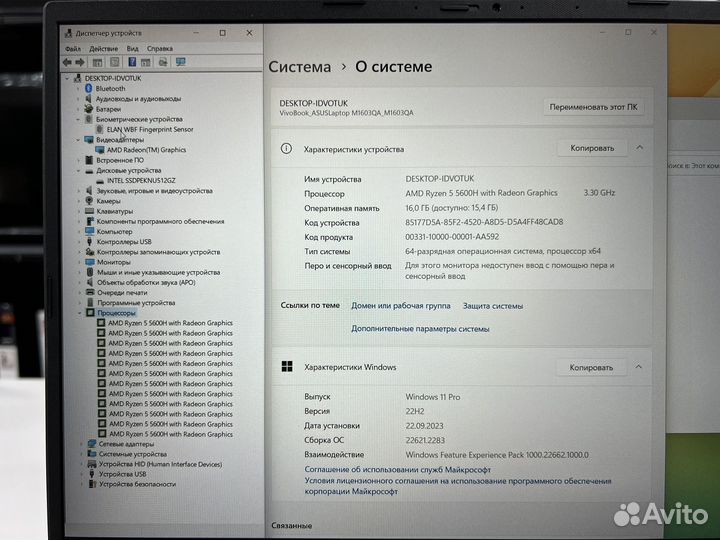720x540 pixels.
Task: Select Программные устройства in tree
Action: 136,303
